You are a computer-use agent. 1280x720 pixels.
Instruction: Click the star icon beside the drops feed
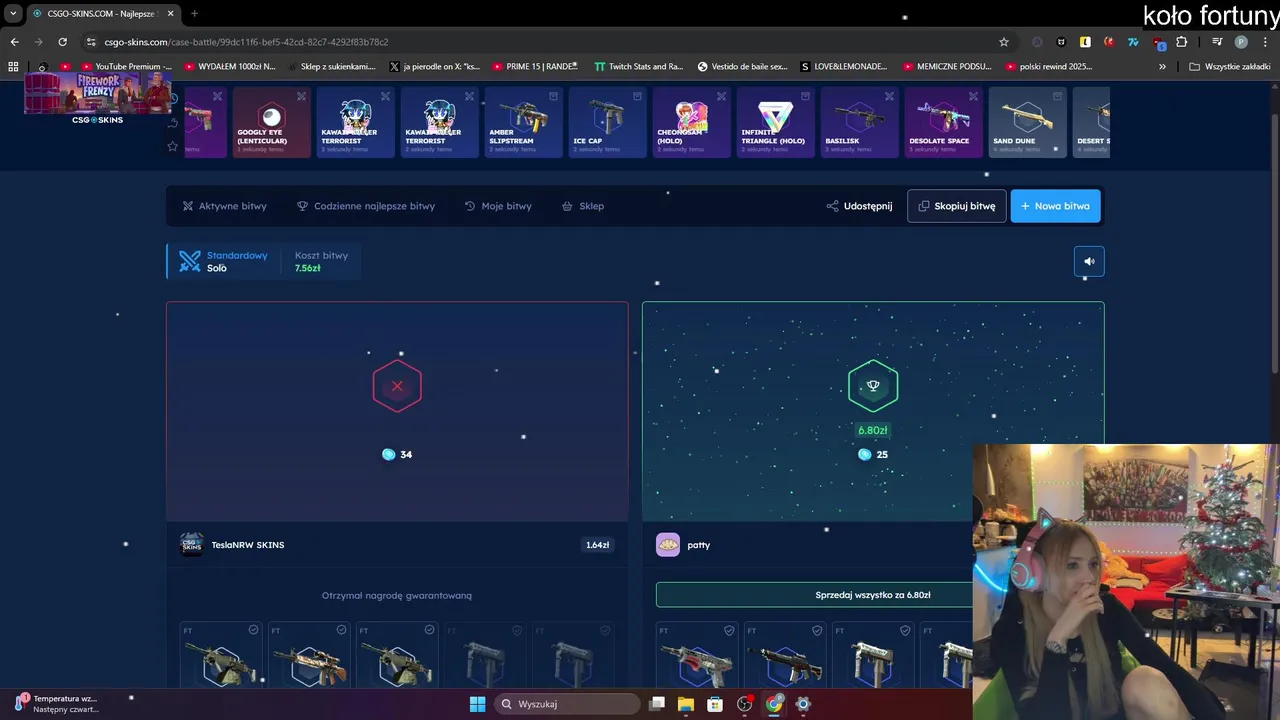pos(173,146)
